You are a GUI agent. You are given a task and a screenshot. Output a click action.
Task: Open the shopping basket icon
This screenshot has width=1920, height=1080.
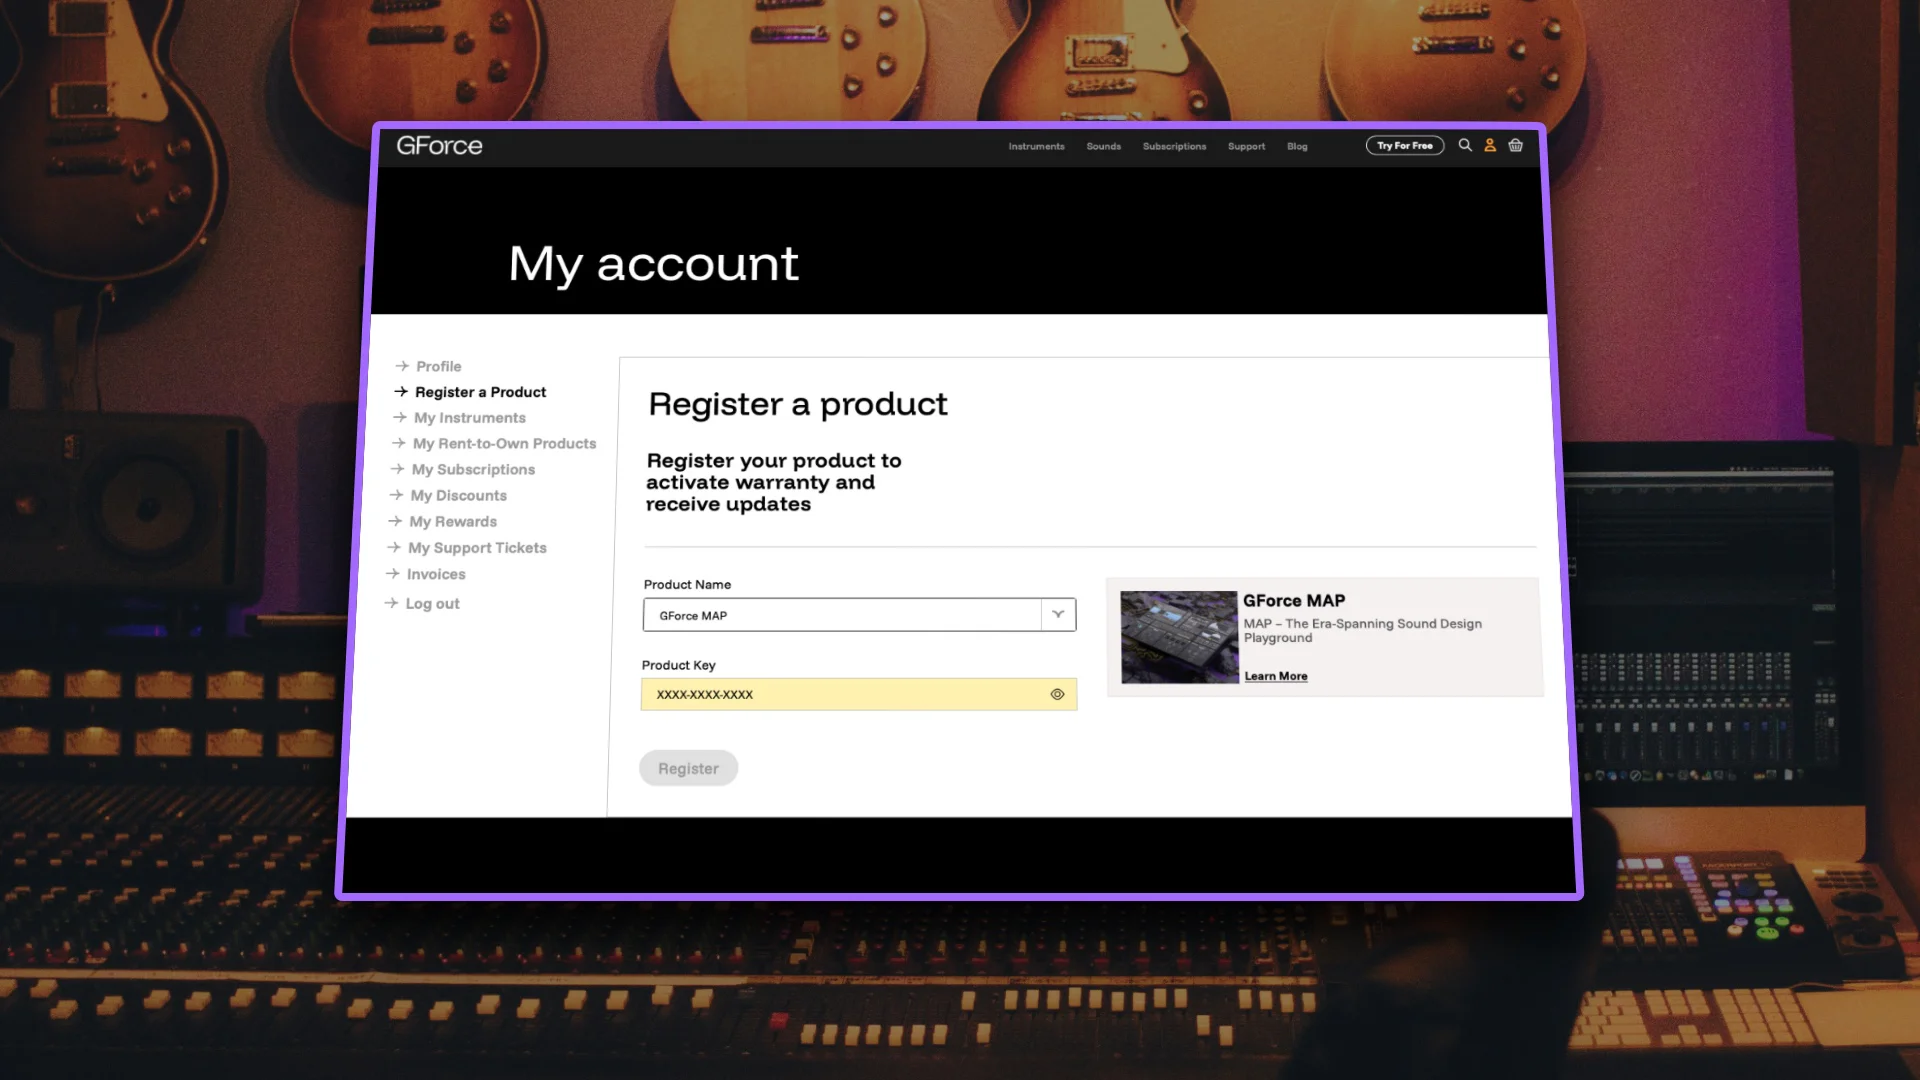(1516, 145)
